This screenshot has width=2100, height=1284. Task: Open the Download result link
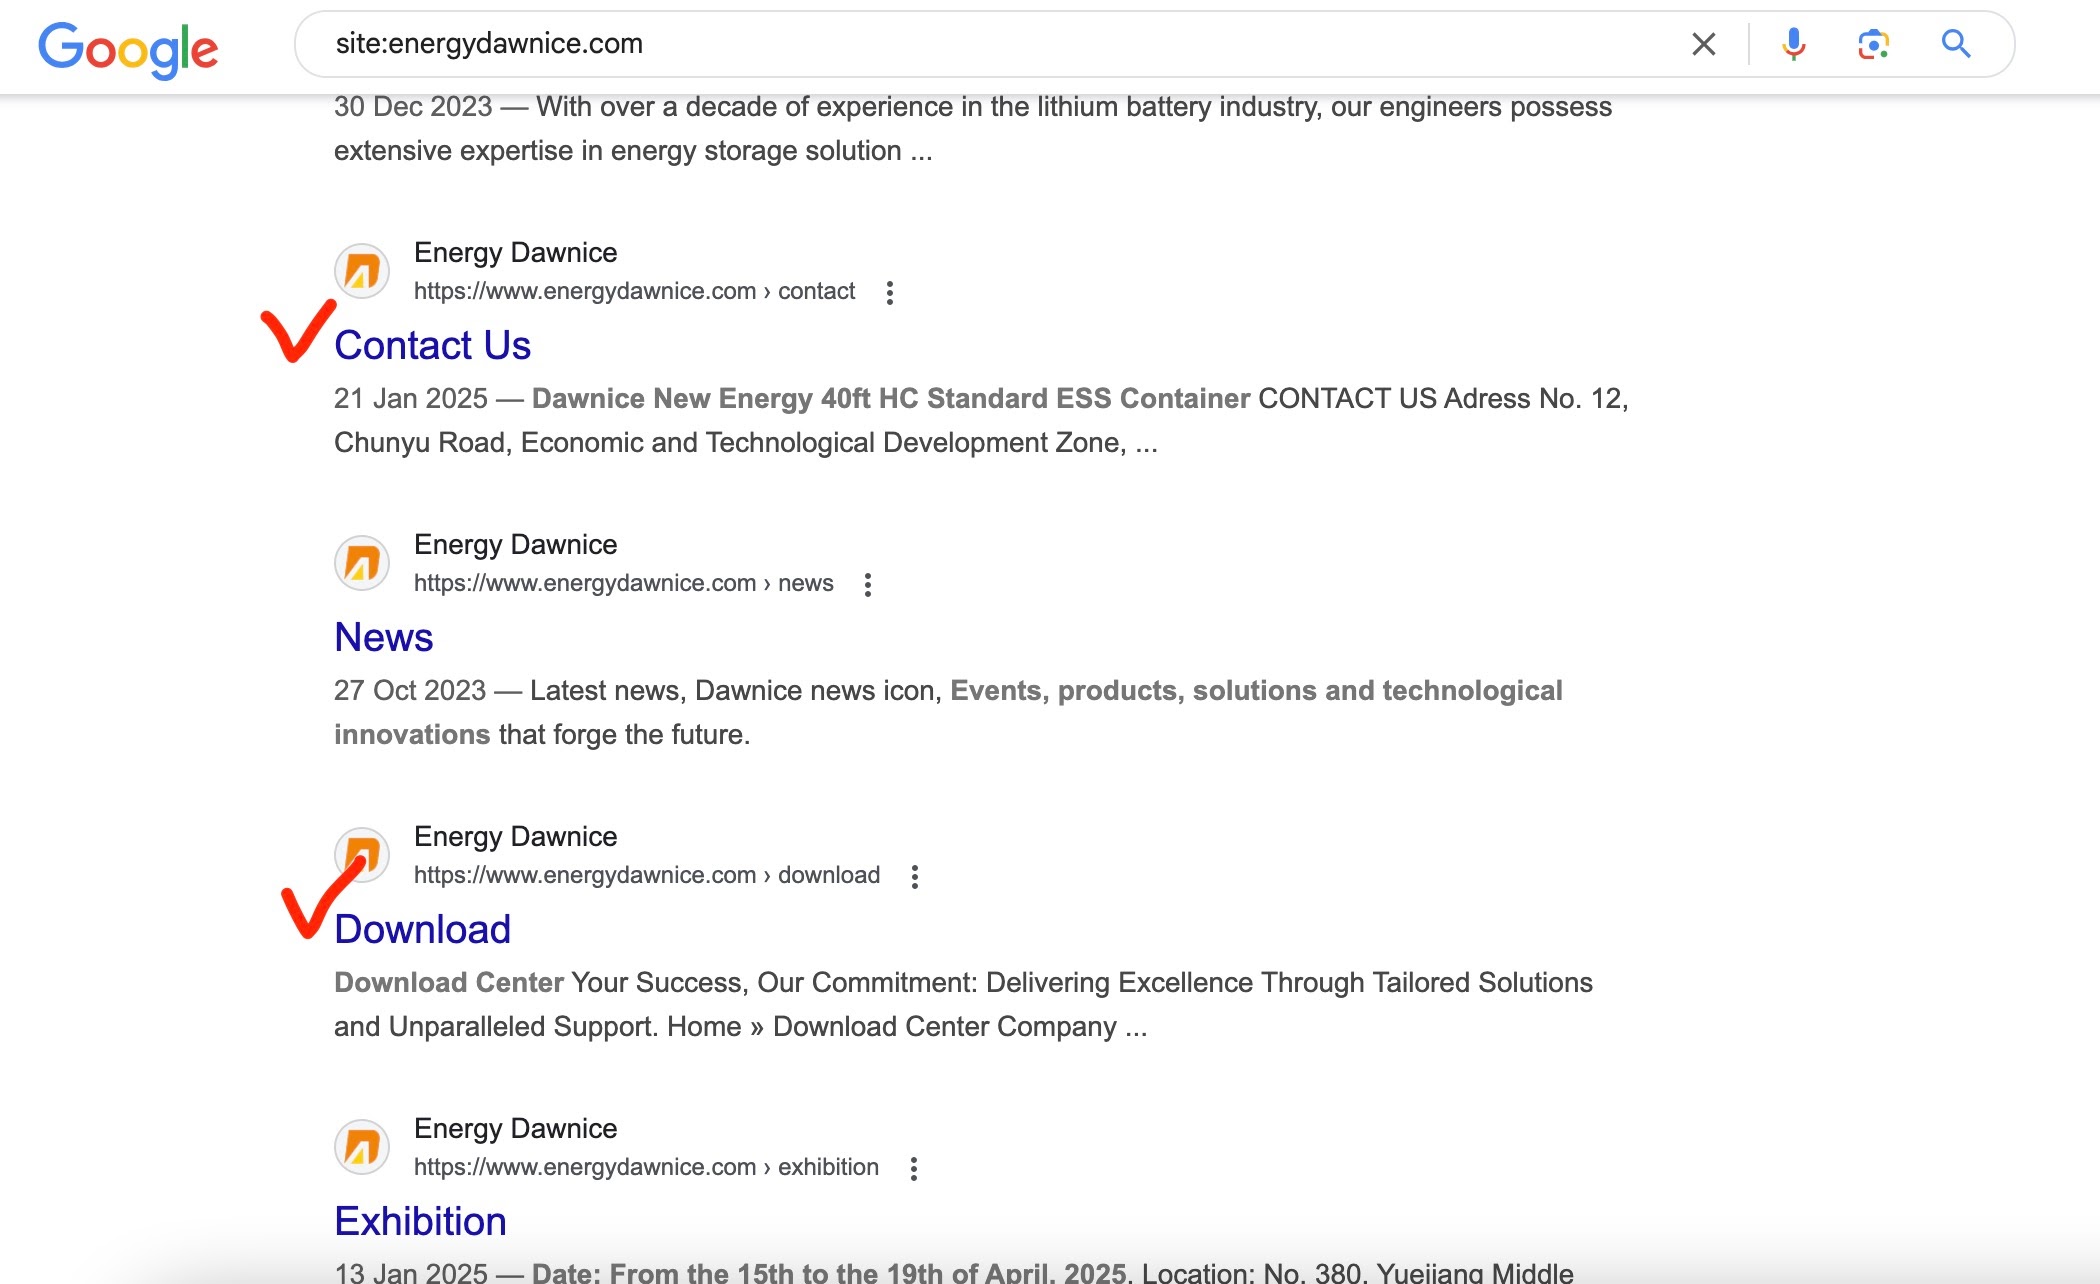[x=422, y=929]
